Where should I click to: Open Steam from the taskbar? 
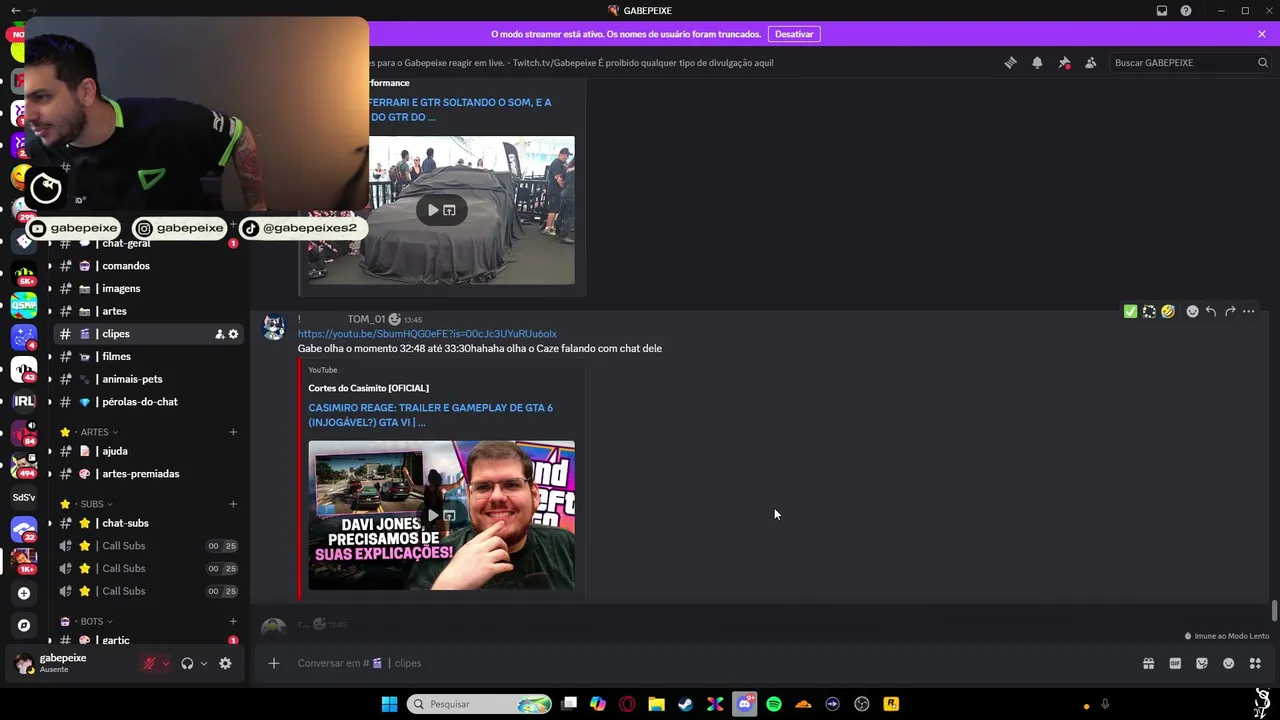coord(685,704)
